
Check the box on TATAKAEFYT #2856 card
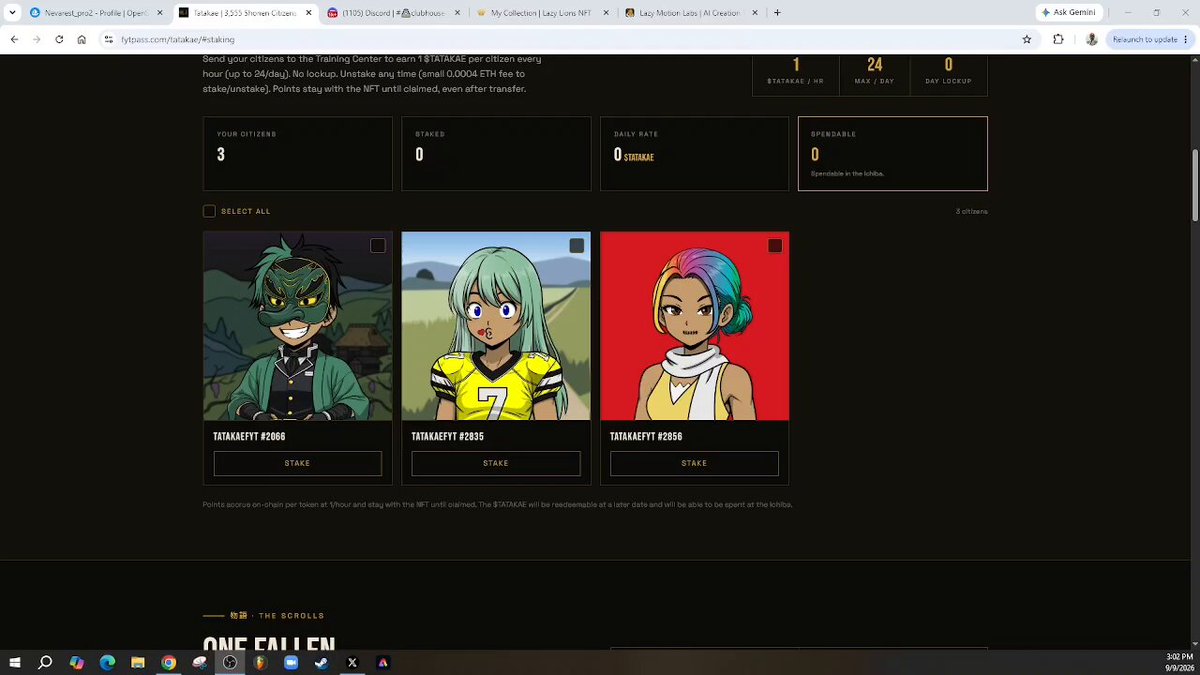(x=775, y=246)
